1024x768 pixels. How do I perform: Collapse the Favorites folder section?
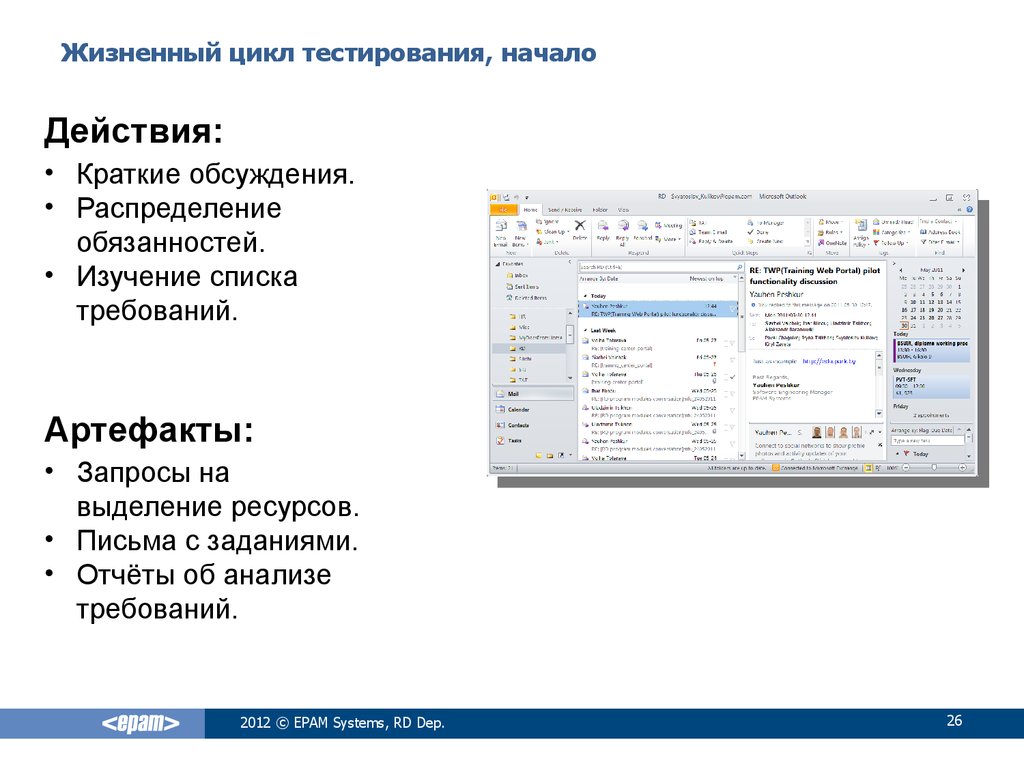pos(497,263)
